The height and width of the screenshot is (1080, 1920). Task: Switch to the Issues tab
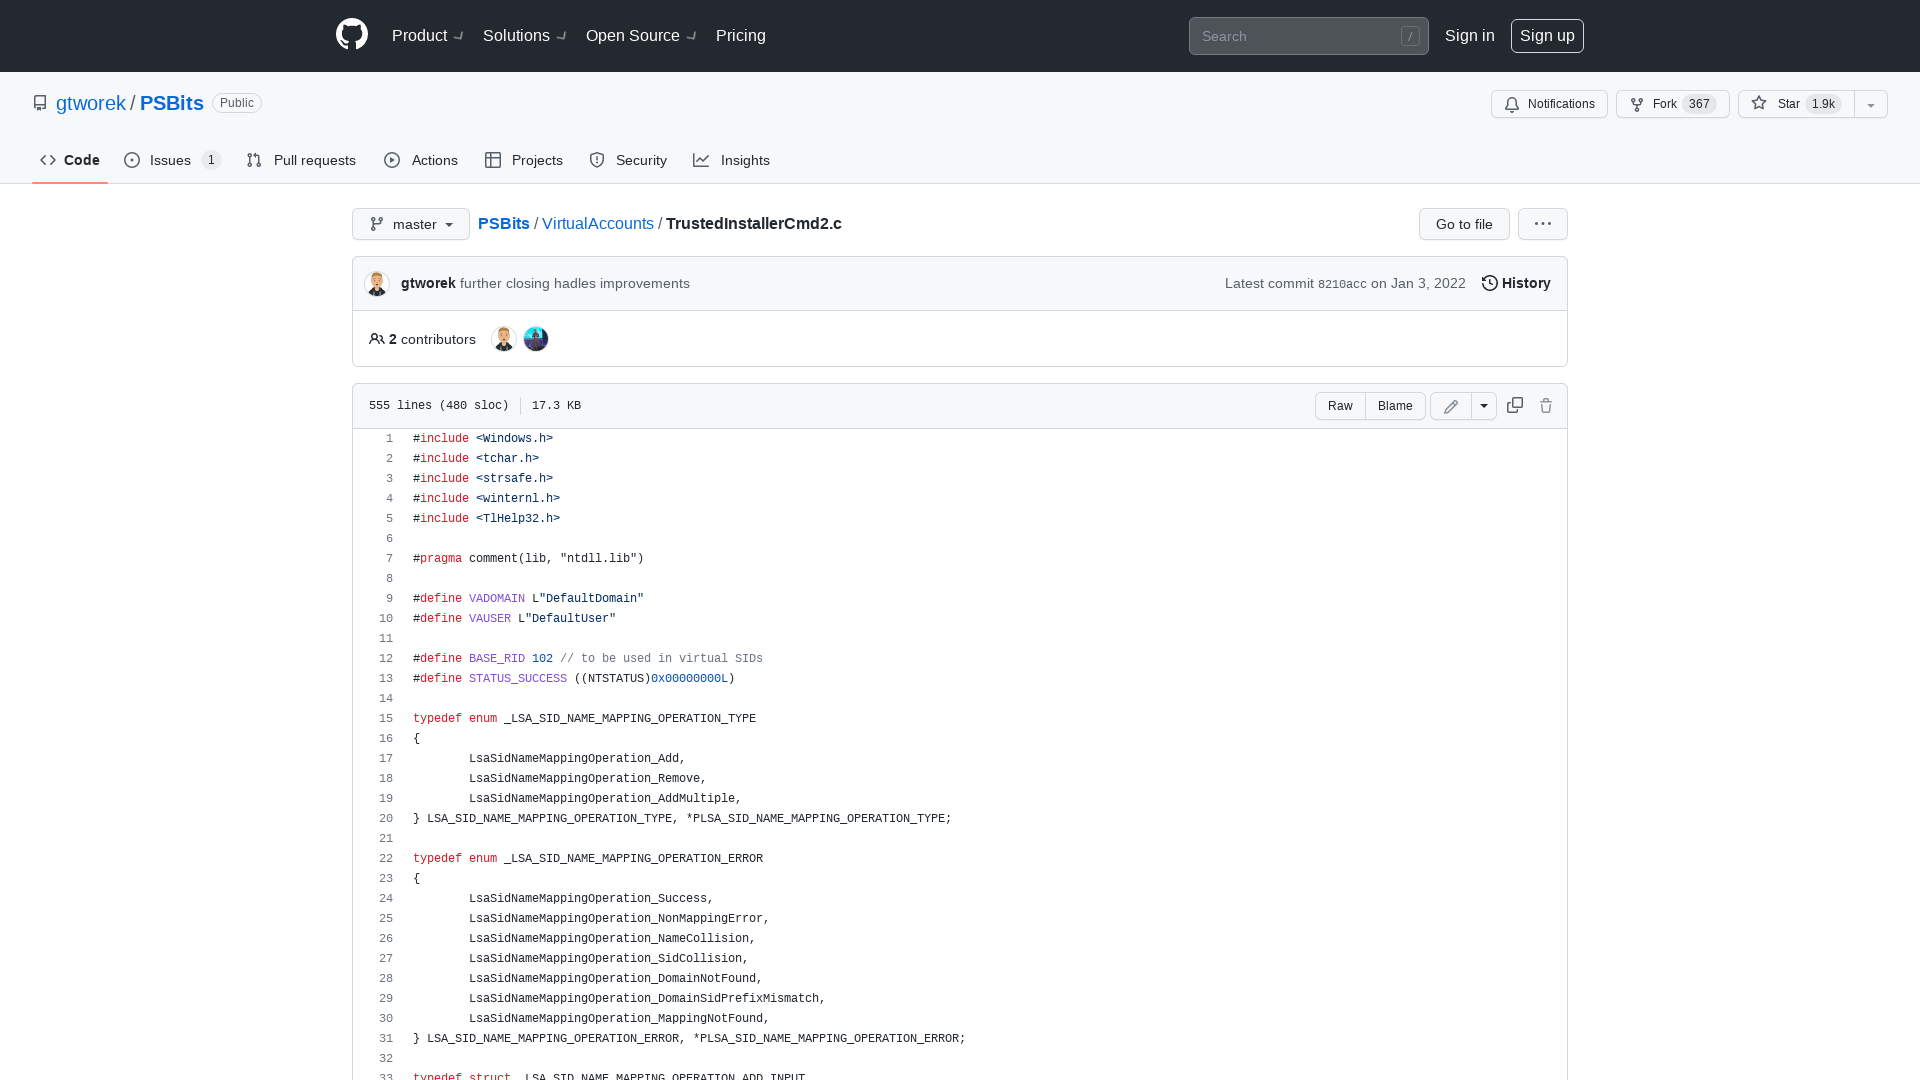point(172,160)
